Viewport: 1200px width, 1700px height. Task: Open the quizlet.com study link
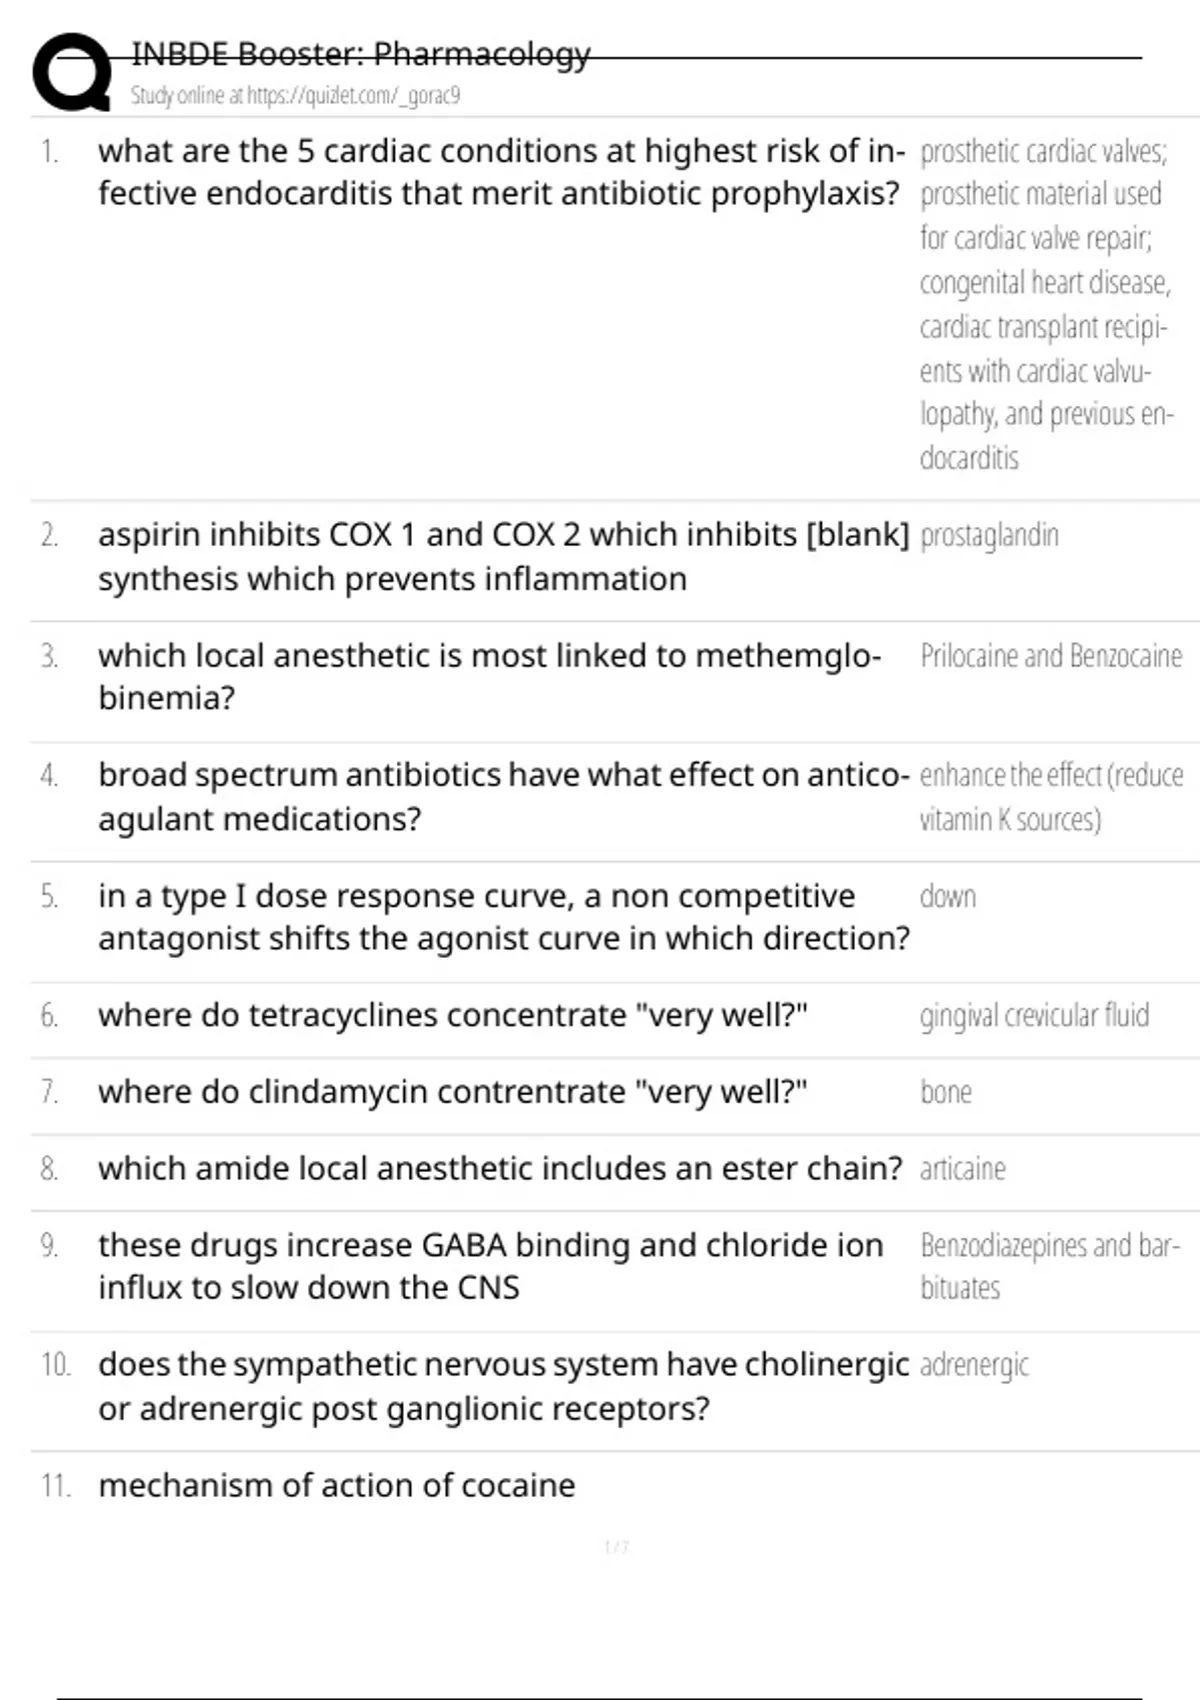295,96
